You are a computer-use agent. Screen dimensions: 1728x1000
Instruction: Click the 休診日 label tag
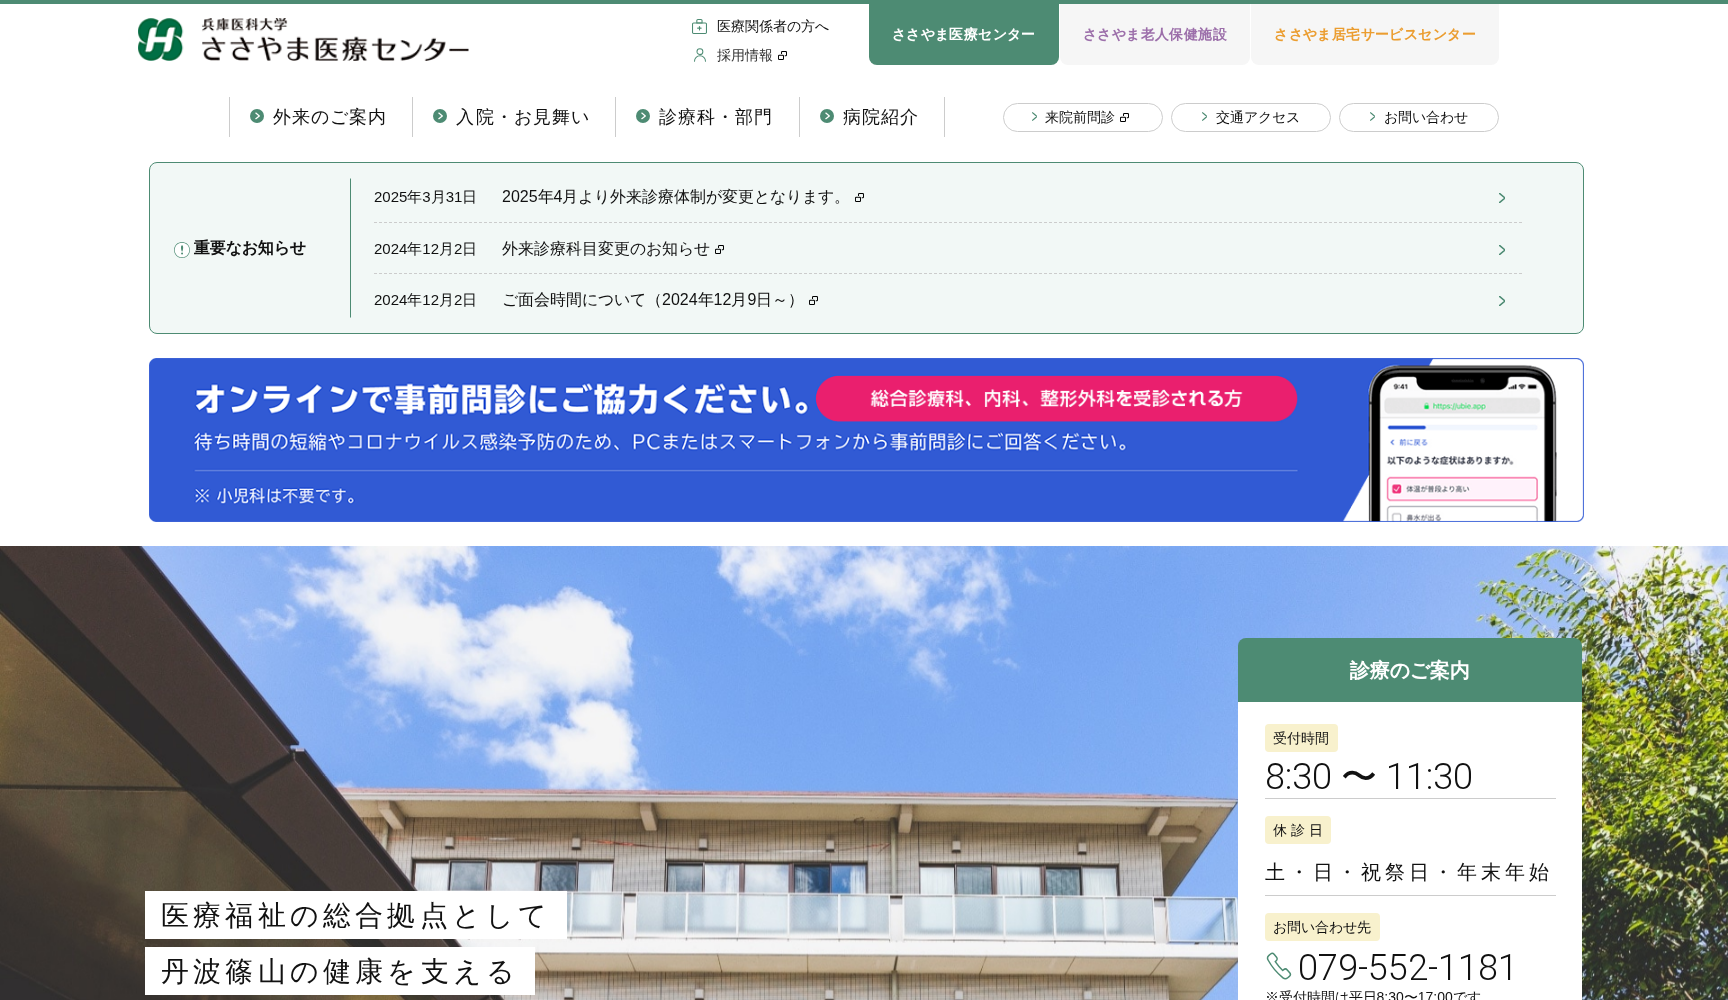[x=1298, y=830]
